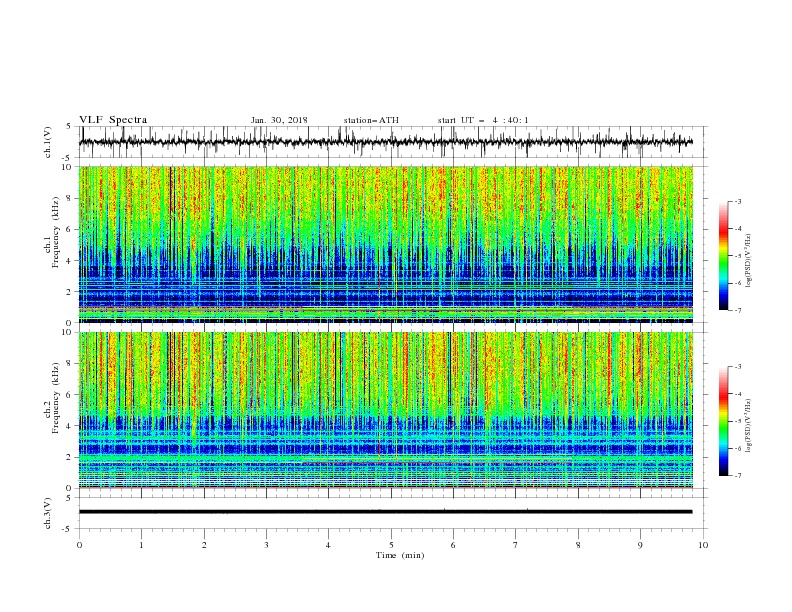The width and height of the screenshot is (792, 612).
Task: Click the "-5" tick on ch.2 color bar
Action: [737, 421]
